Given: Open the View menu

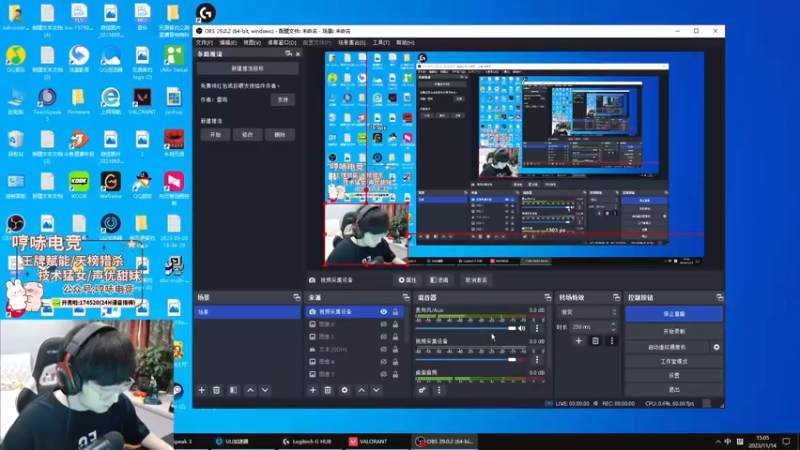Looking at the screenshot, I should (252, 43).
